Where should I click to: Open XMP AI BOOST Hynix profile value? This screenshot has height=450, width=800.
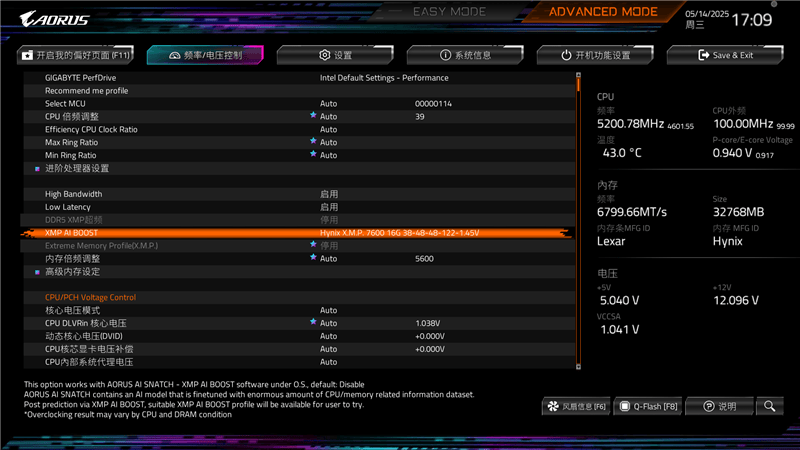point(399,233)
